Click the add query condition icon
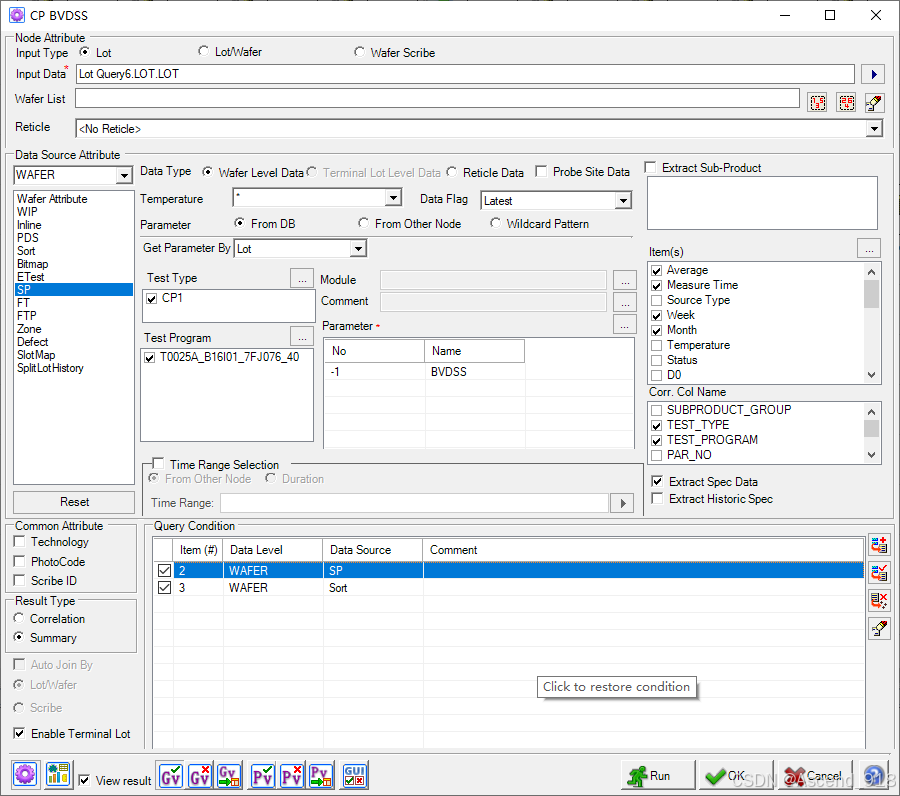The width and height of the screenshot is (900, 796). (x=879, y=545)
